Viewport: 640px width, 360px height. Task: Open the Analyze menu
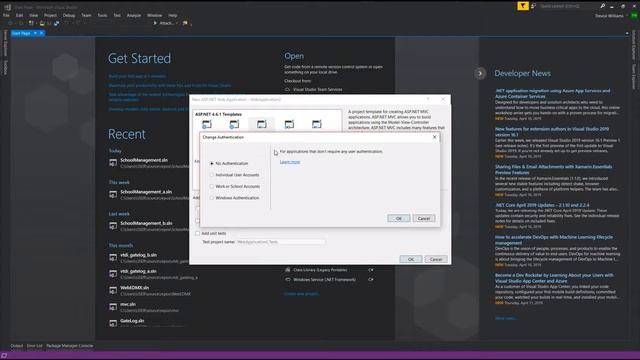[133, 16]
